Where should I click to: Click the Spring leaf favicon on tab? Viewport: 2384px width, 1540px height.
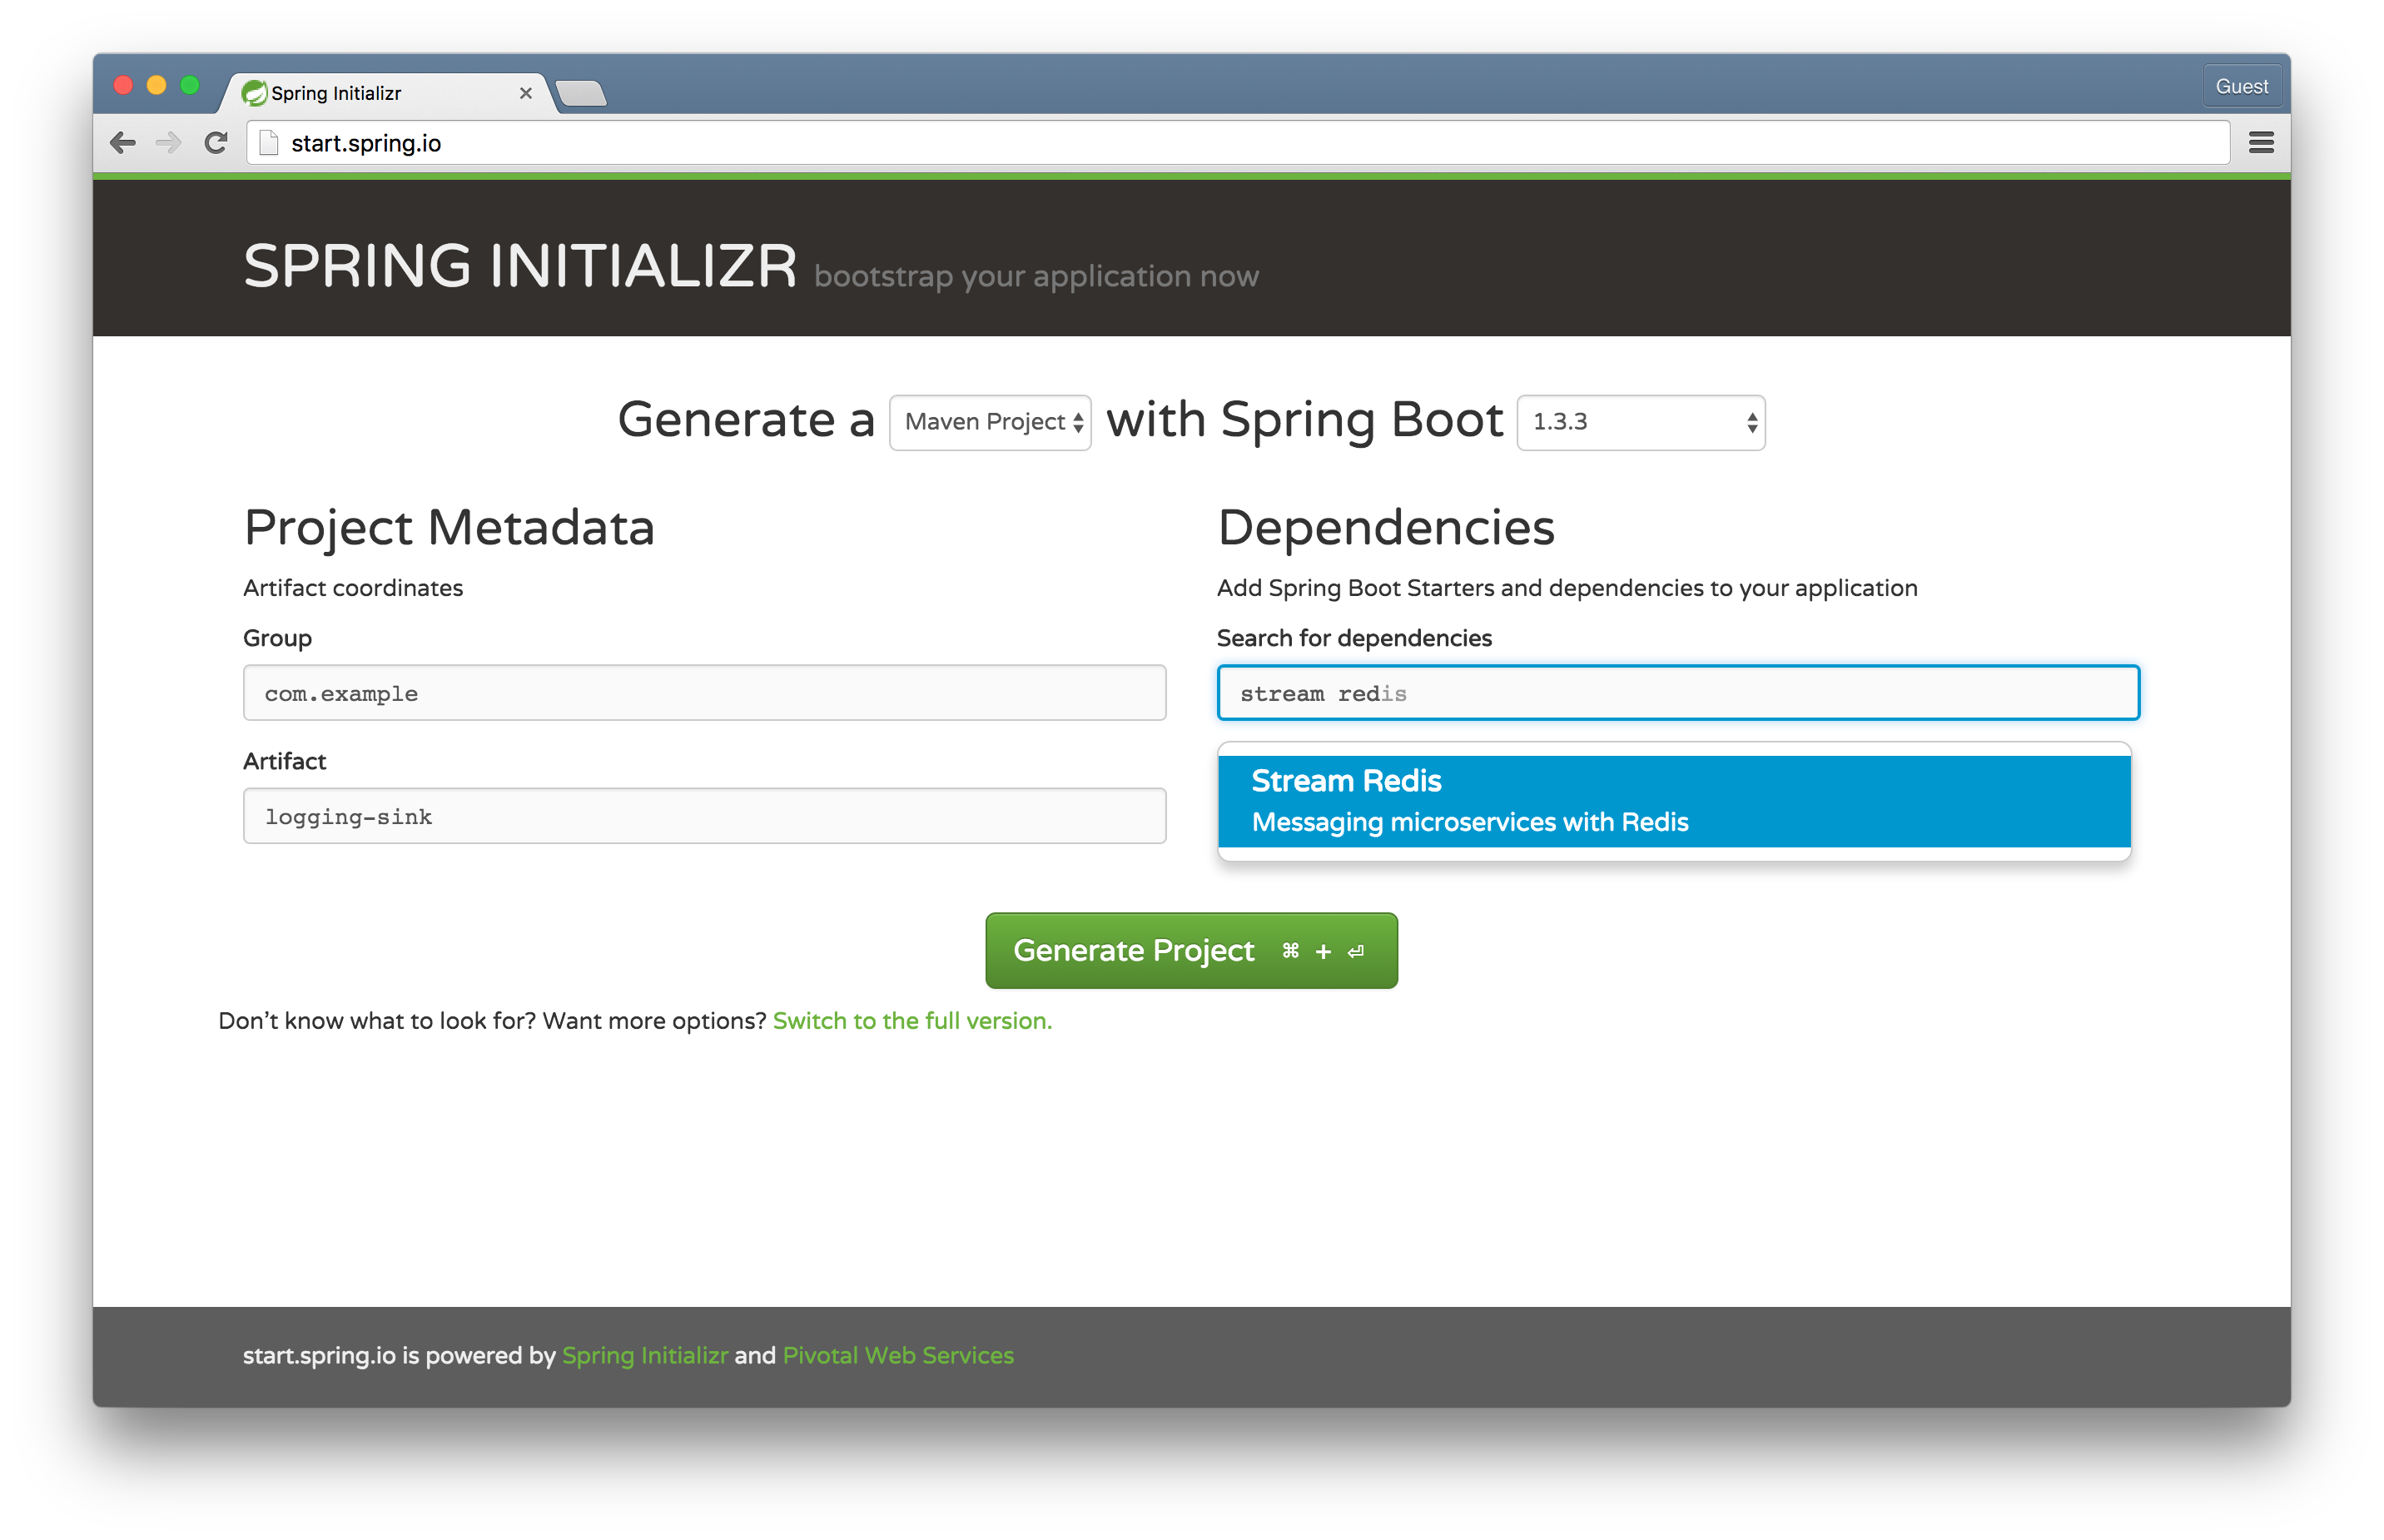(255, 93)
